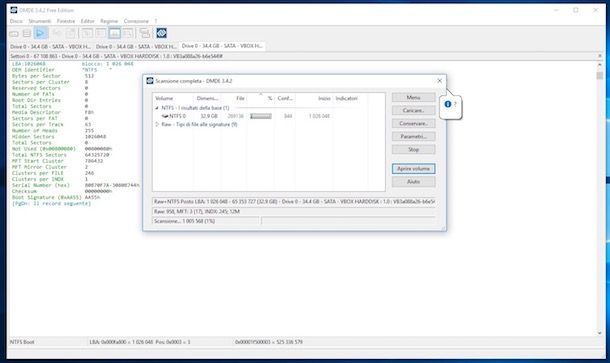This screenshot has width=610, height=363.
Task: Click the Serial Number (hex) row
Action: (75, 185)
